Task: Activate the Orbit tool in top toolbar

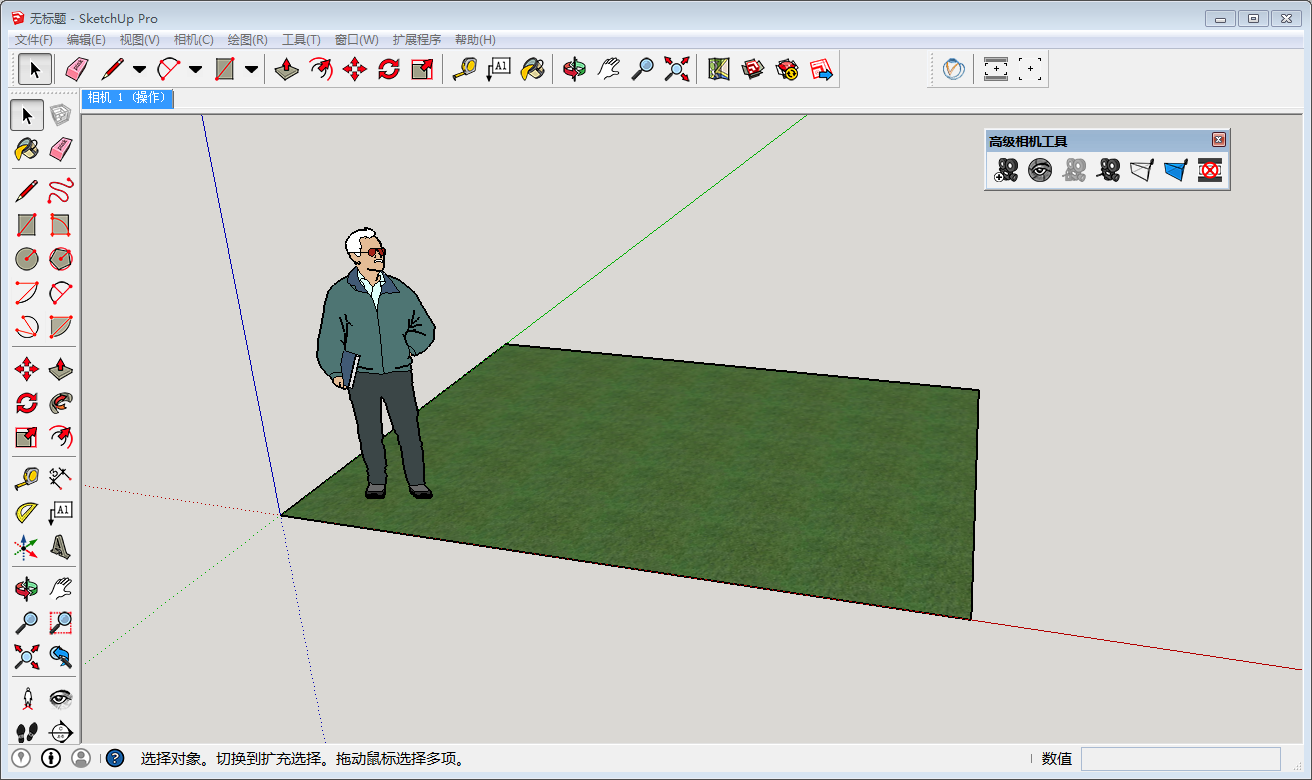Action: (x=574, y=69)
